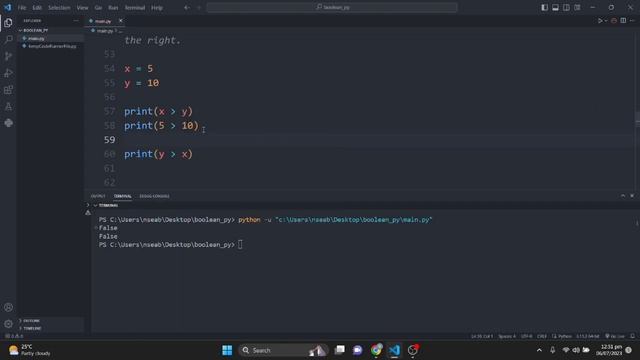Viewport: 640px width, 360px height.
Task: Navigate back with the left arrow
Action: [x=187, y=7]
